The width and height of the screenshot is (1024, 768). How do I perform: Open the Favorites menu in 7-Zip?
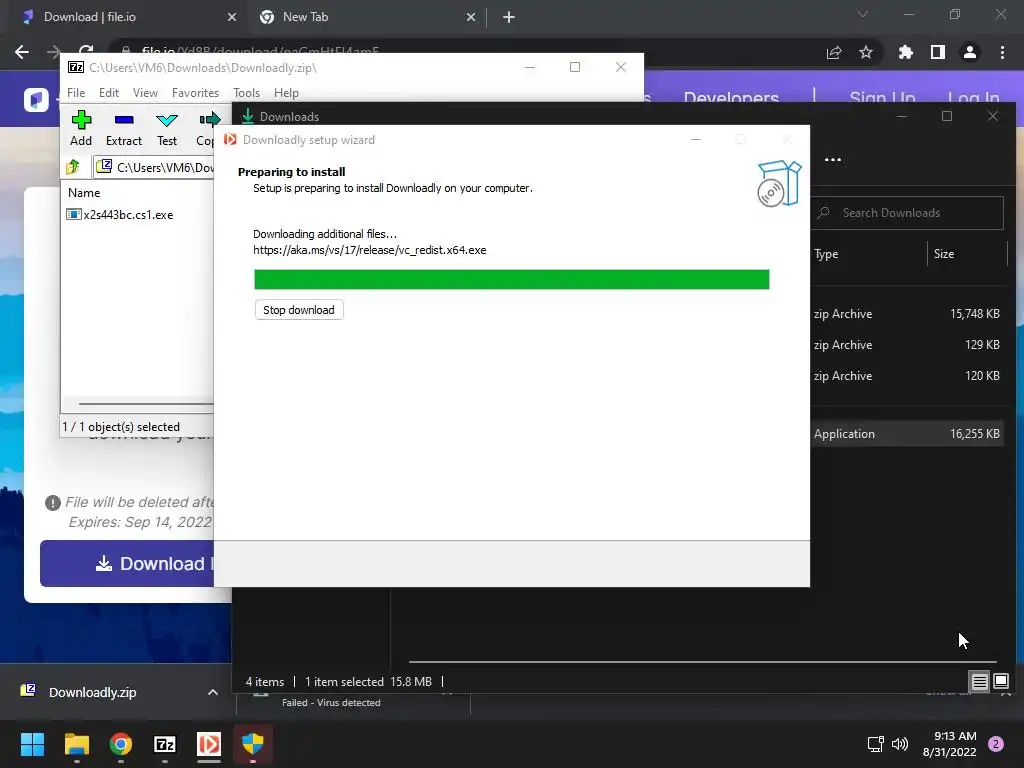(x=195, y=93)
